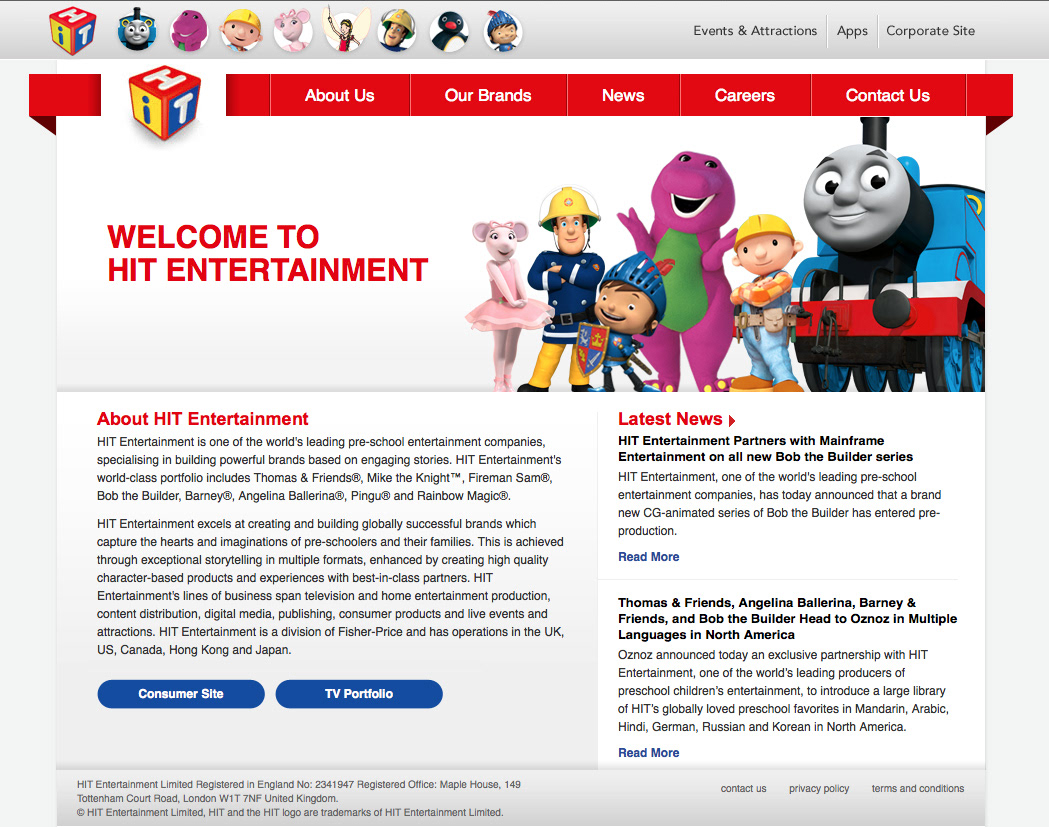Read More about the Bob the Builder series

648,557
